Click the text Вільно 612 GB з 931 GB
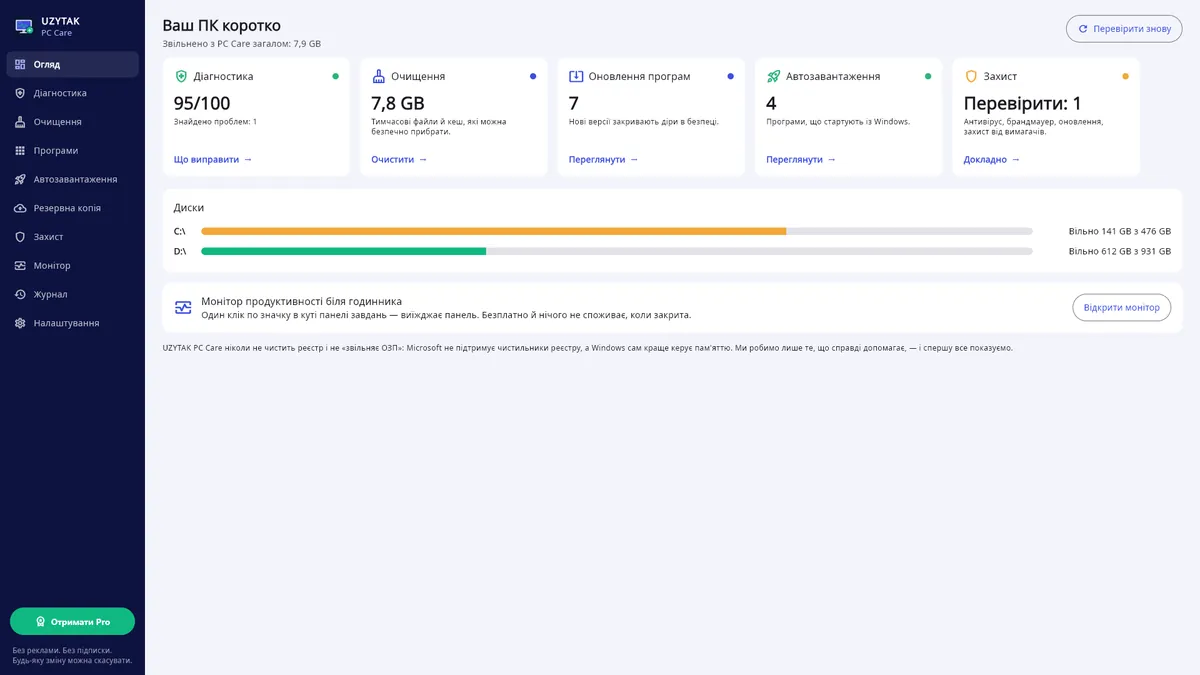Image resolution: width=1200 pixels, height=675 pixels. pyautogui.click(x=1120, y=251)
